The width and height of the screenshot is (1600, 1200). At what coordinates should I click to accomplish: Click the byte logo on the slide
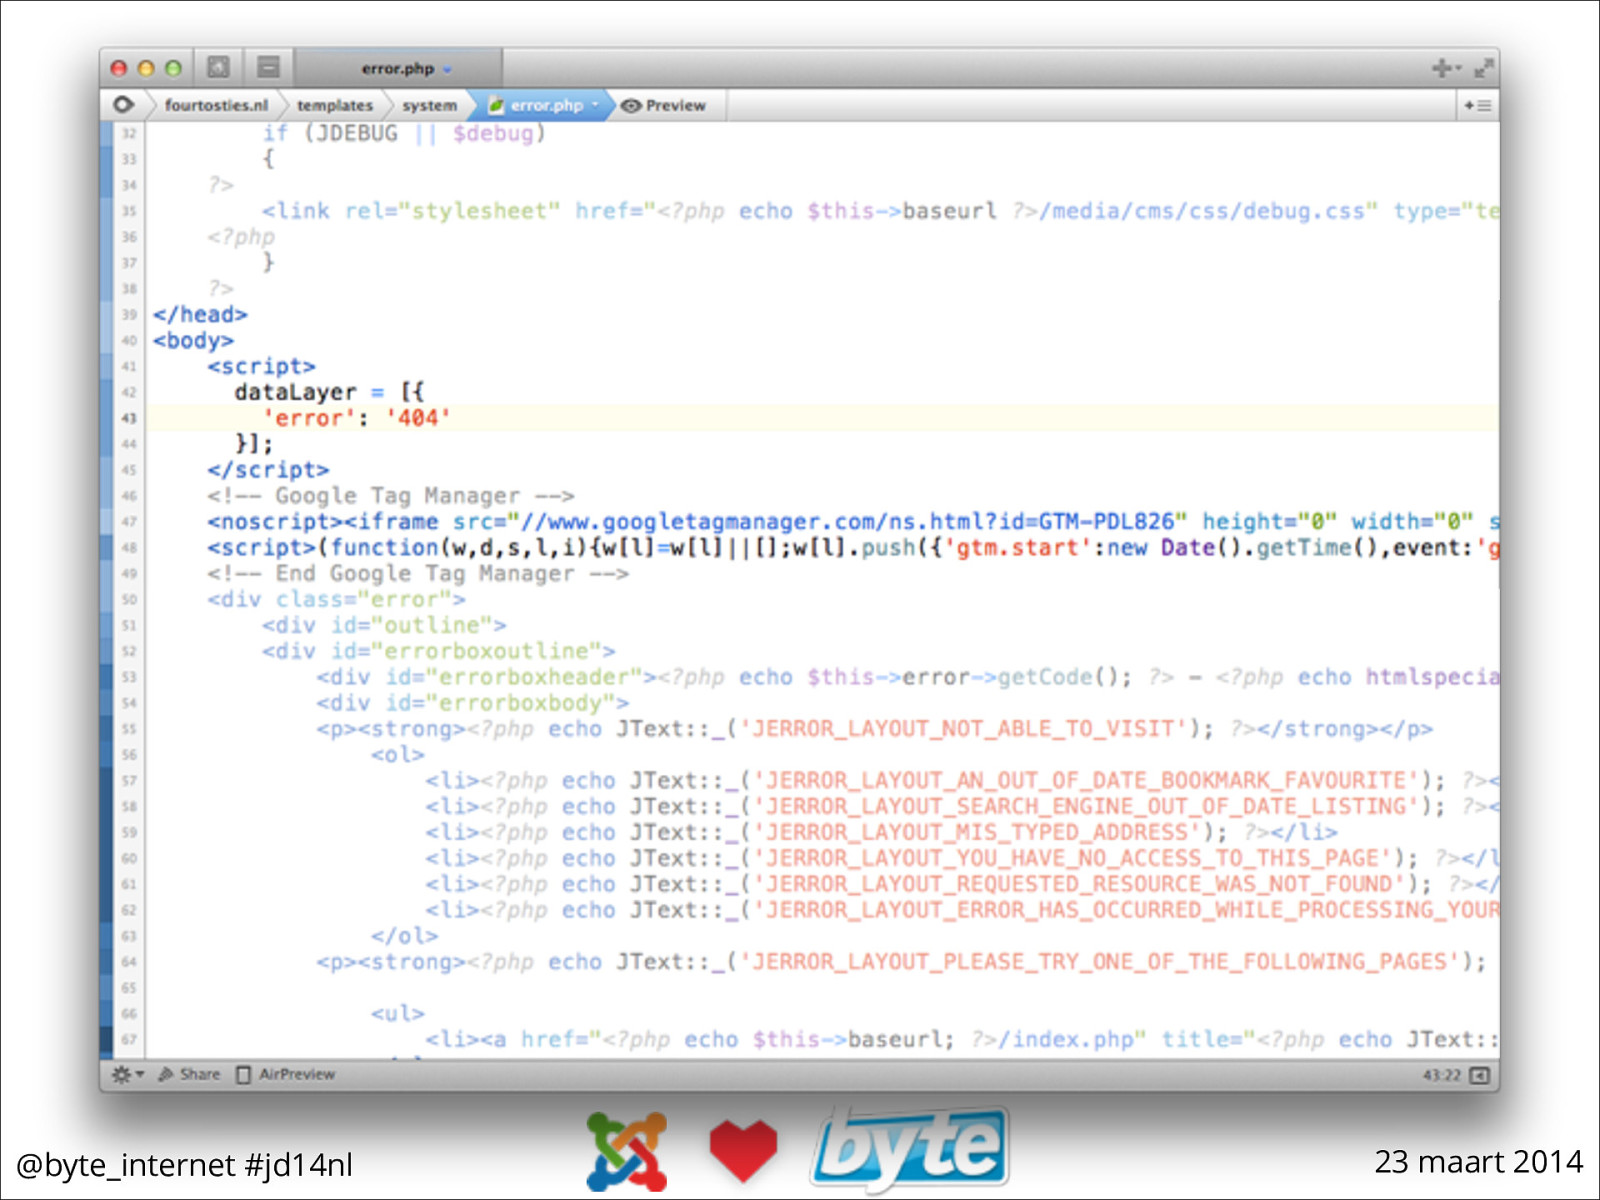909,1149
